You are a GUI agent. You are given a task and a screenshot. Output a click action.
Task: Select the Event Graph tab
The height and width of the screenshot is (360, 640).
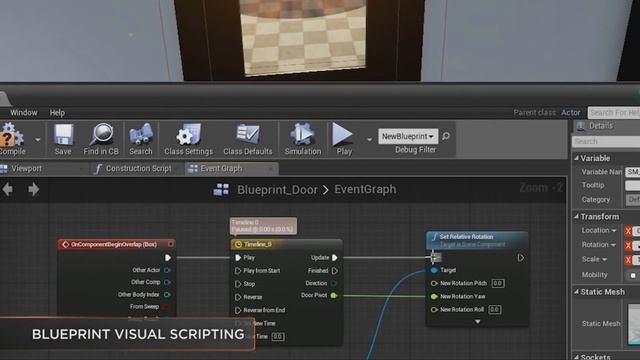click(x=221, y=169)
